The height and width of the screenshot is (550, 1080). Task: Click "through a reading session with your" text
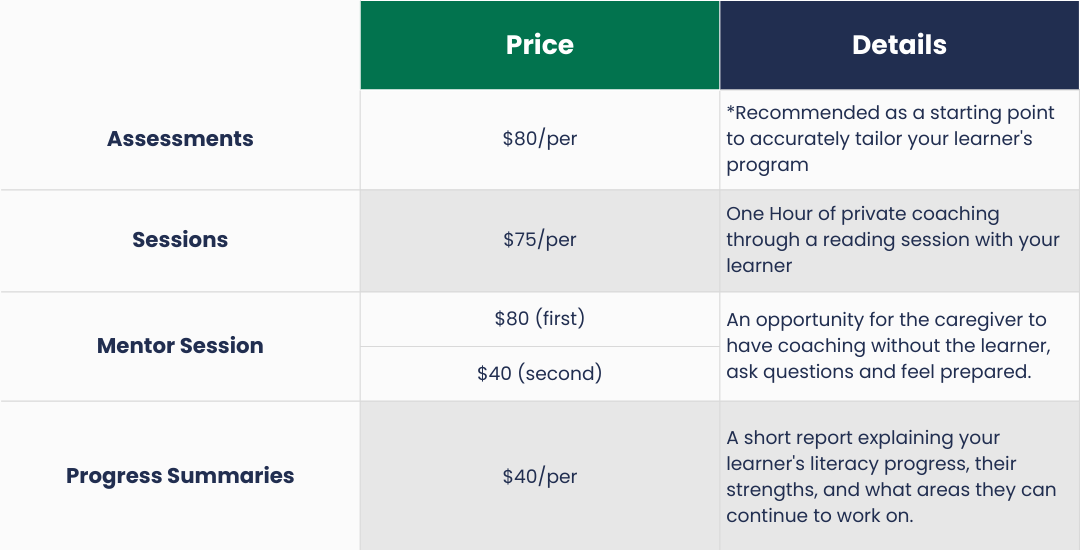893,240
